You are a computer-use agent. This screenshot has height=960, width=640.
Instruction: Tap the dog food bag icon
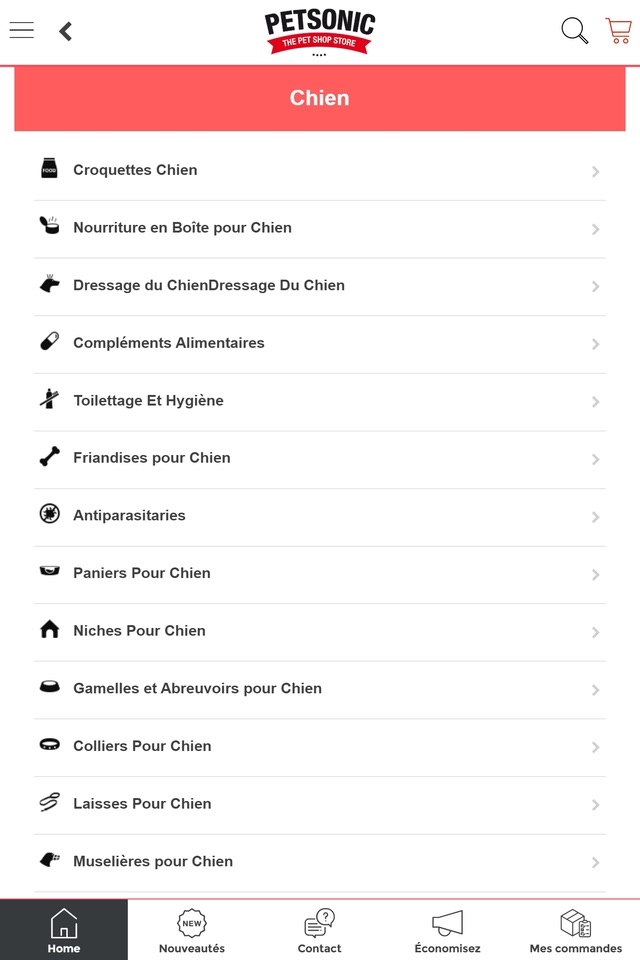[49, 169]
